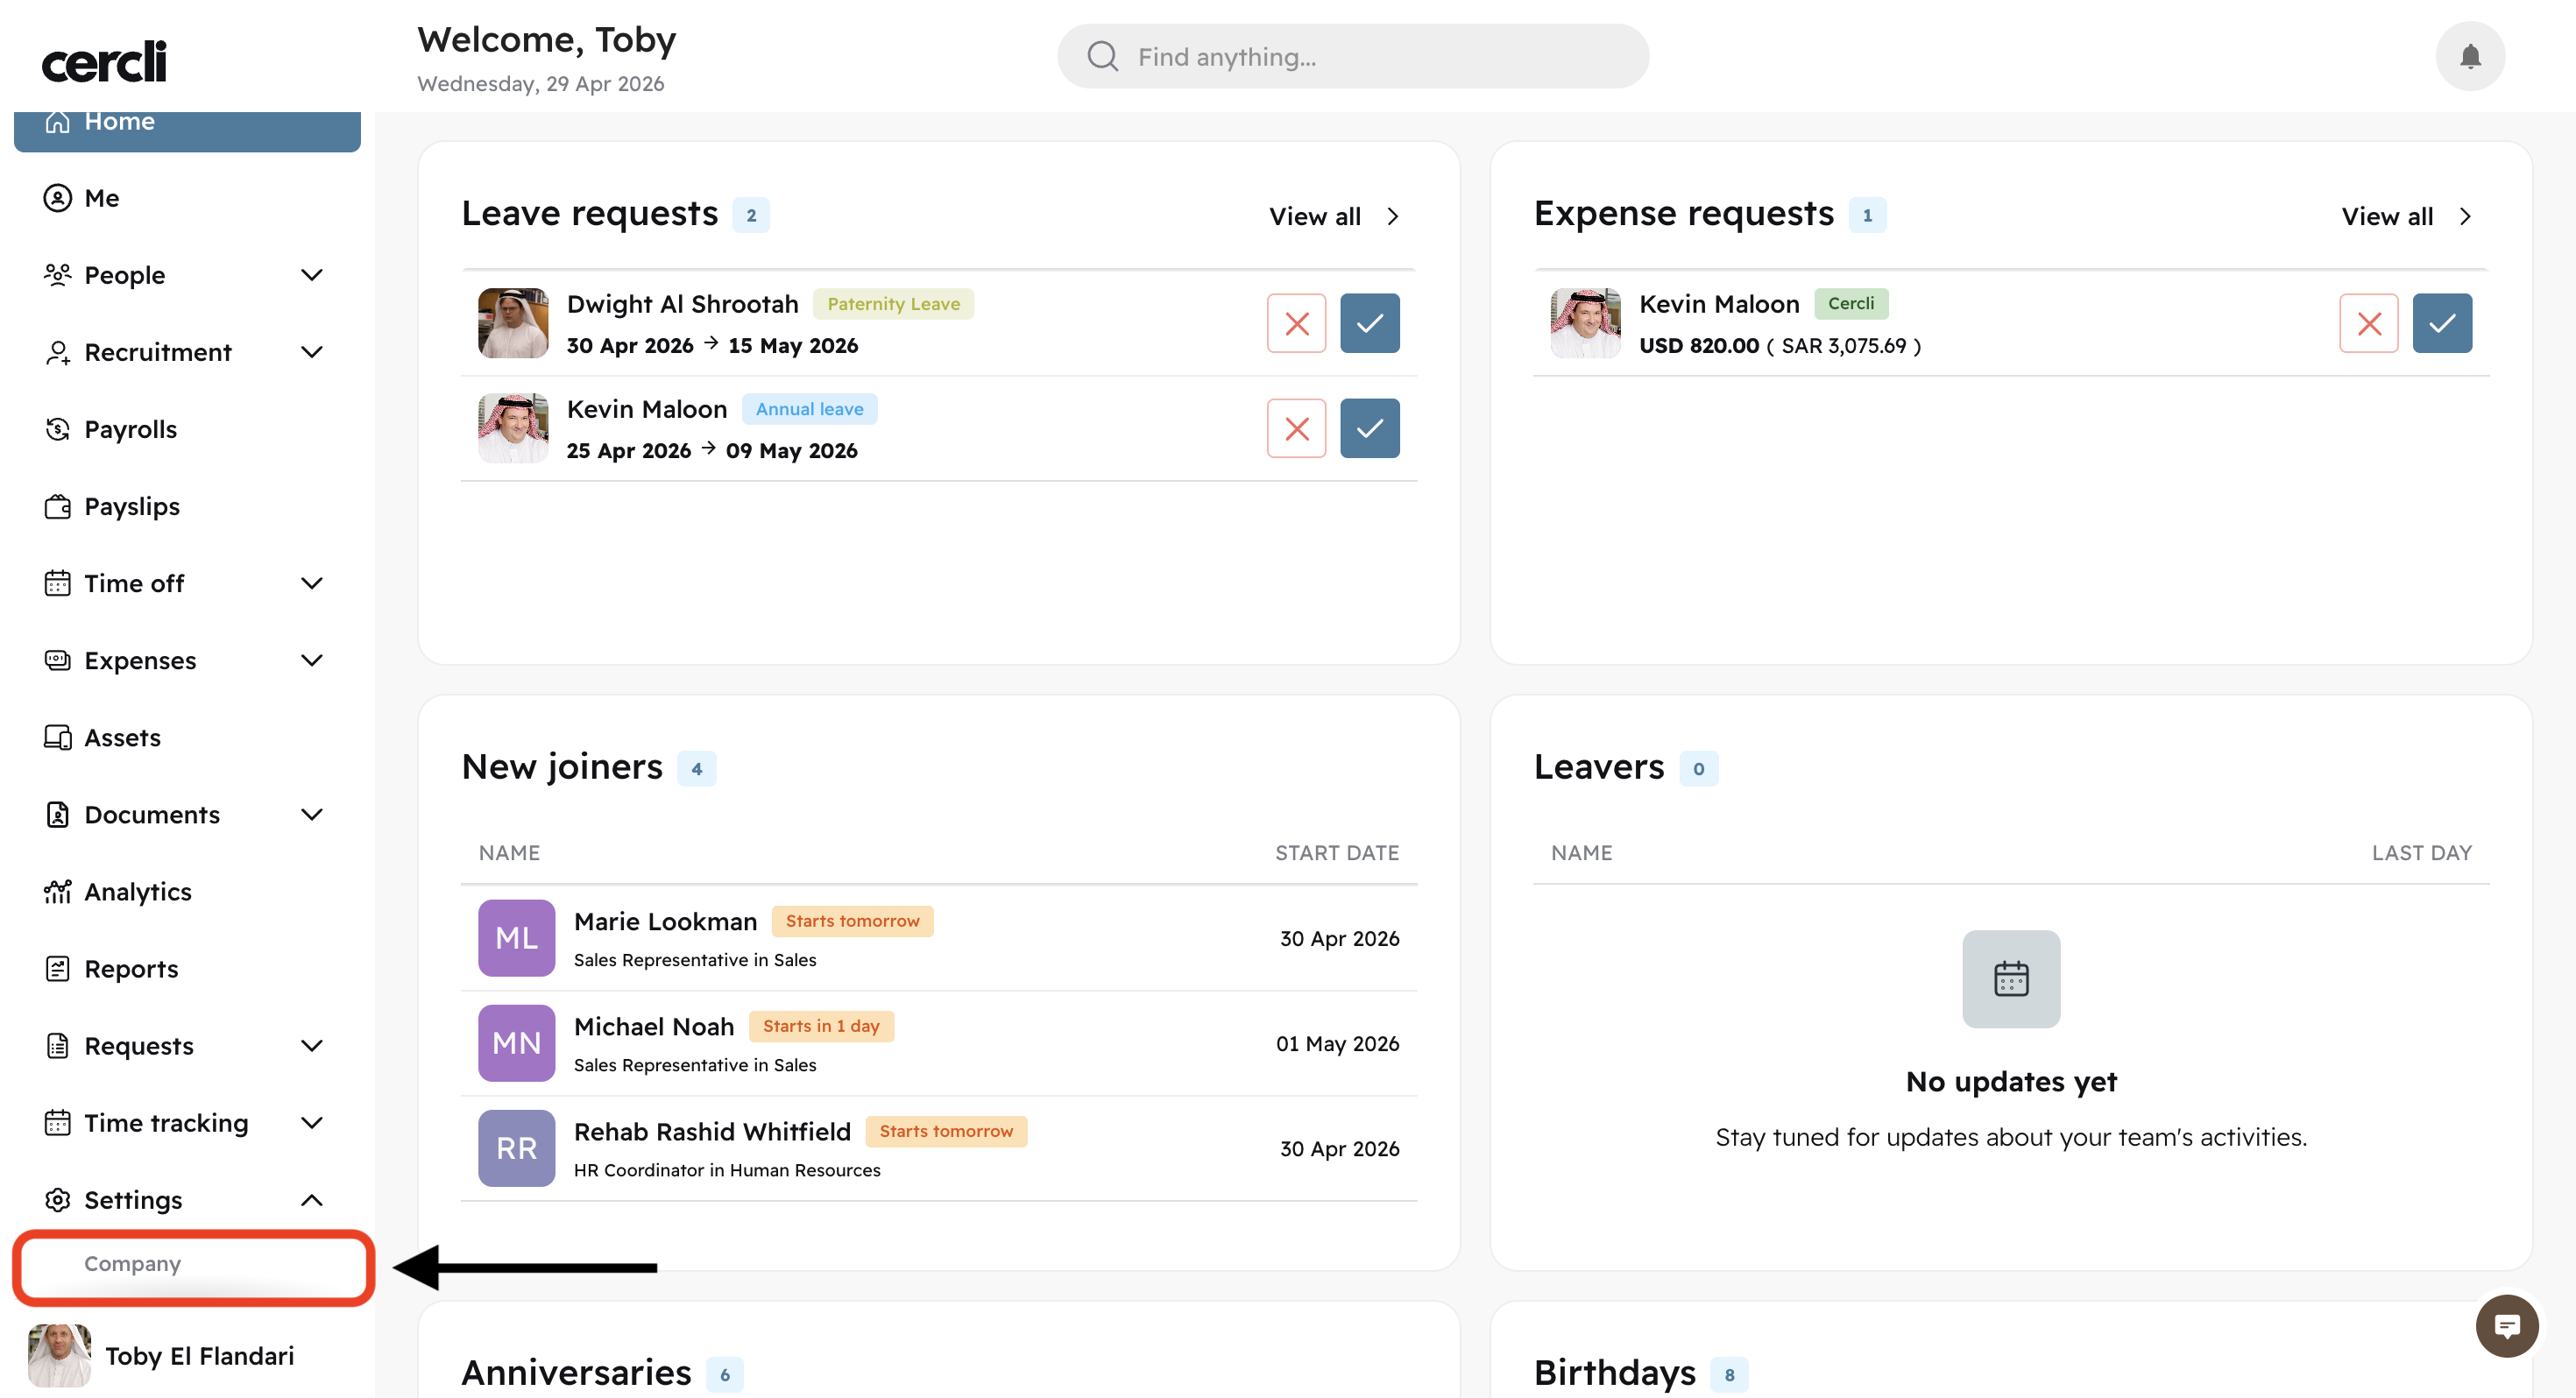Click the cercli logo

(104, 62)
